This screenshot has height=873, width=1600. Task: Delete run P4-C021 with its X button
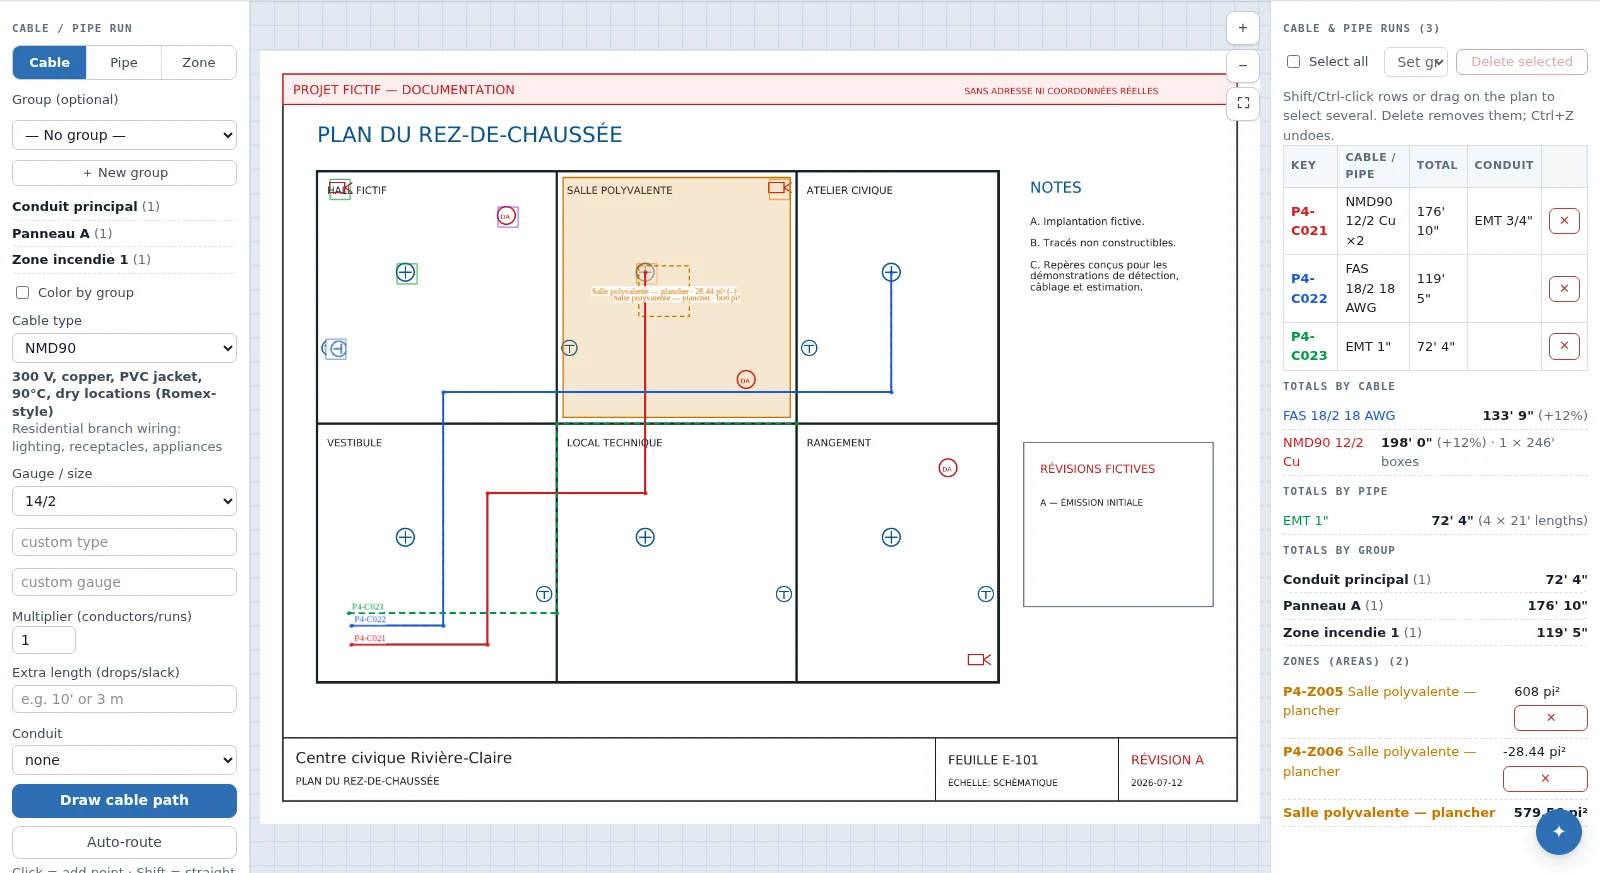point(1564,221)
